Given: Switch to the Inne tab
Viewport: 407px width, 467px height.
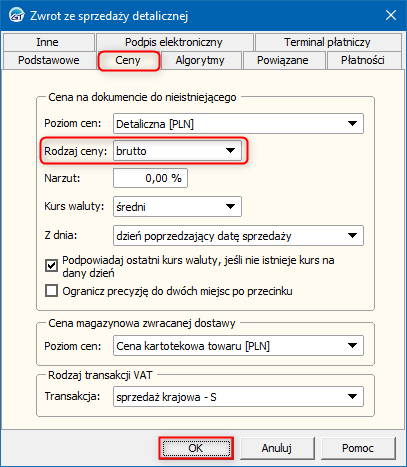Looking at the screenshot, I should (x=48, y=42).
